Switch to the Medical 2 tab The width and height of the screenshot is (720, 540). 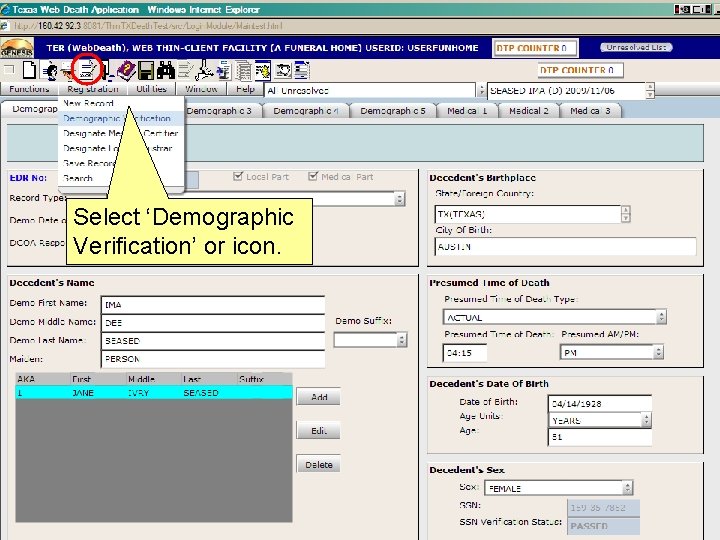point(529,111)
